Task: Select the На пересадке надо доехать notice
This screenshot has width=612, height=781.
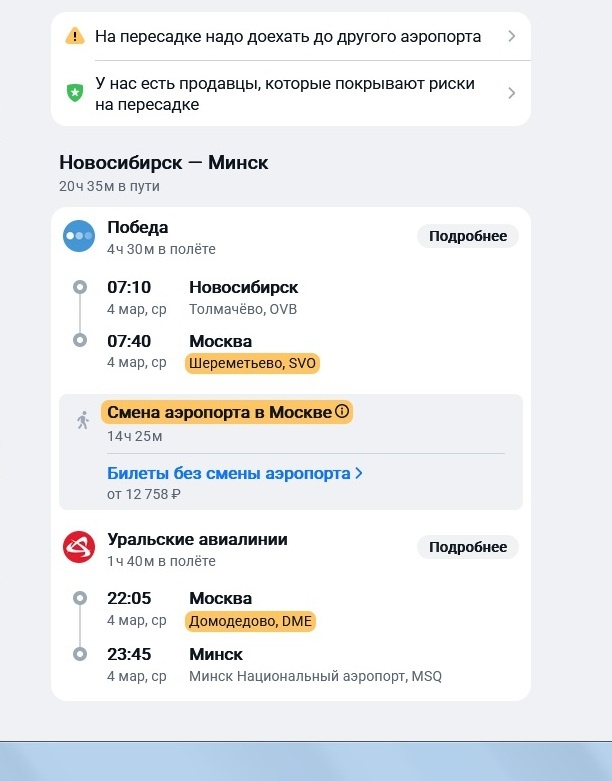Action: pos(291,36)
